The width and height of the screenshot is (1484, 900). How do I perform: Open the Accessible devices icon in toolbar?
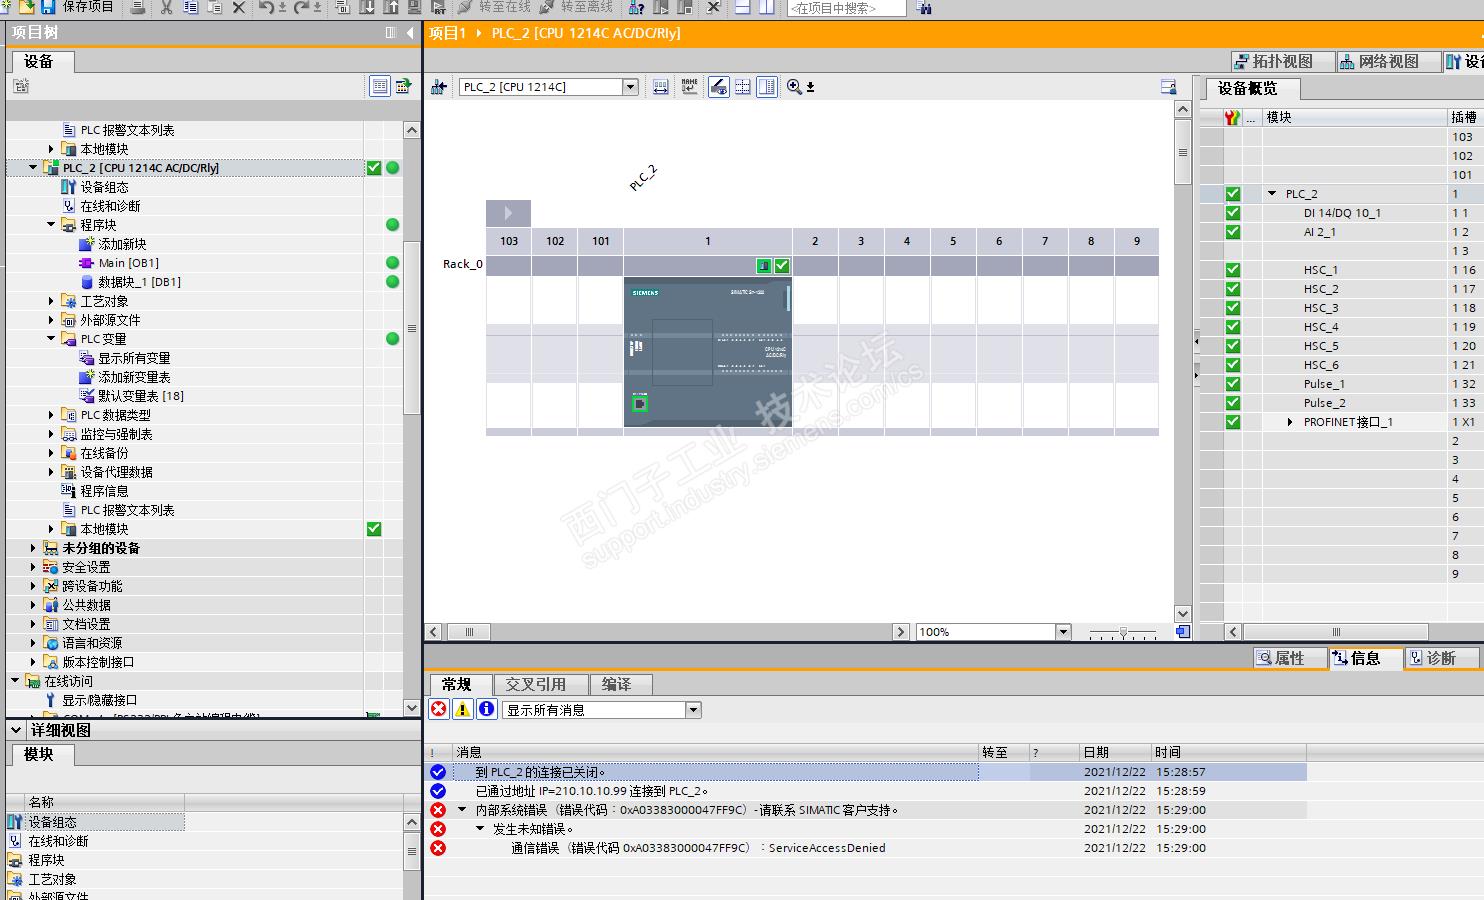tap(637, 7)
